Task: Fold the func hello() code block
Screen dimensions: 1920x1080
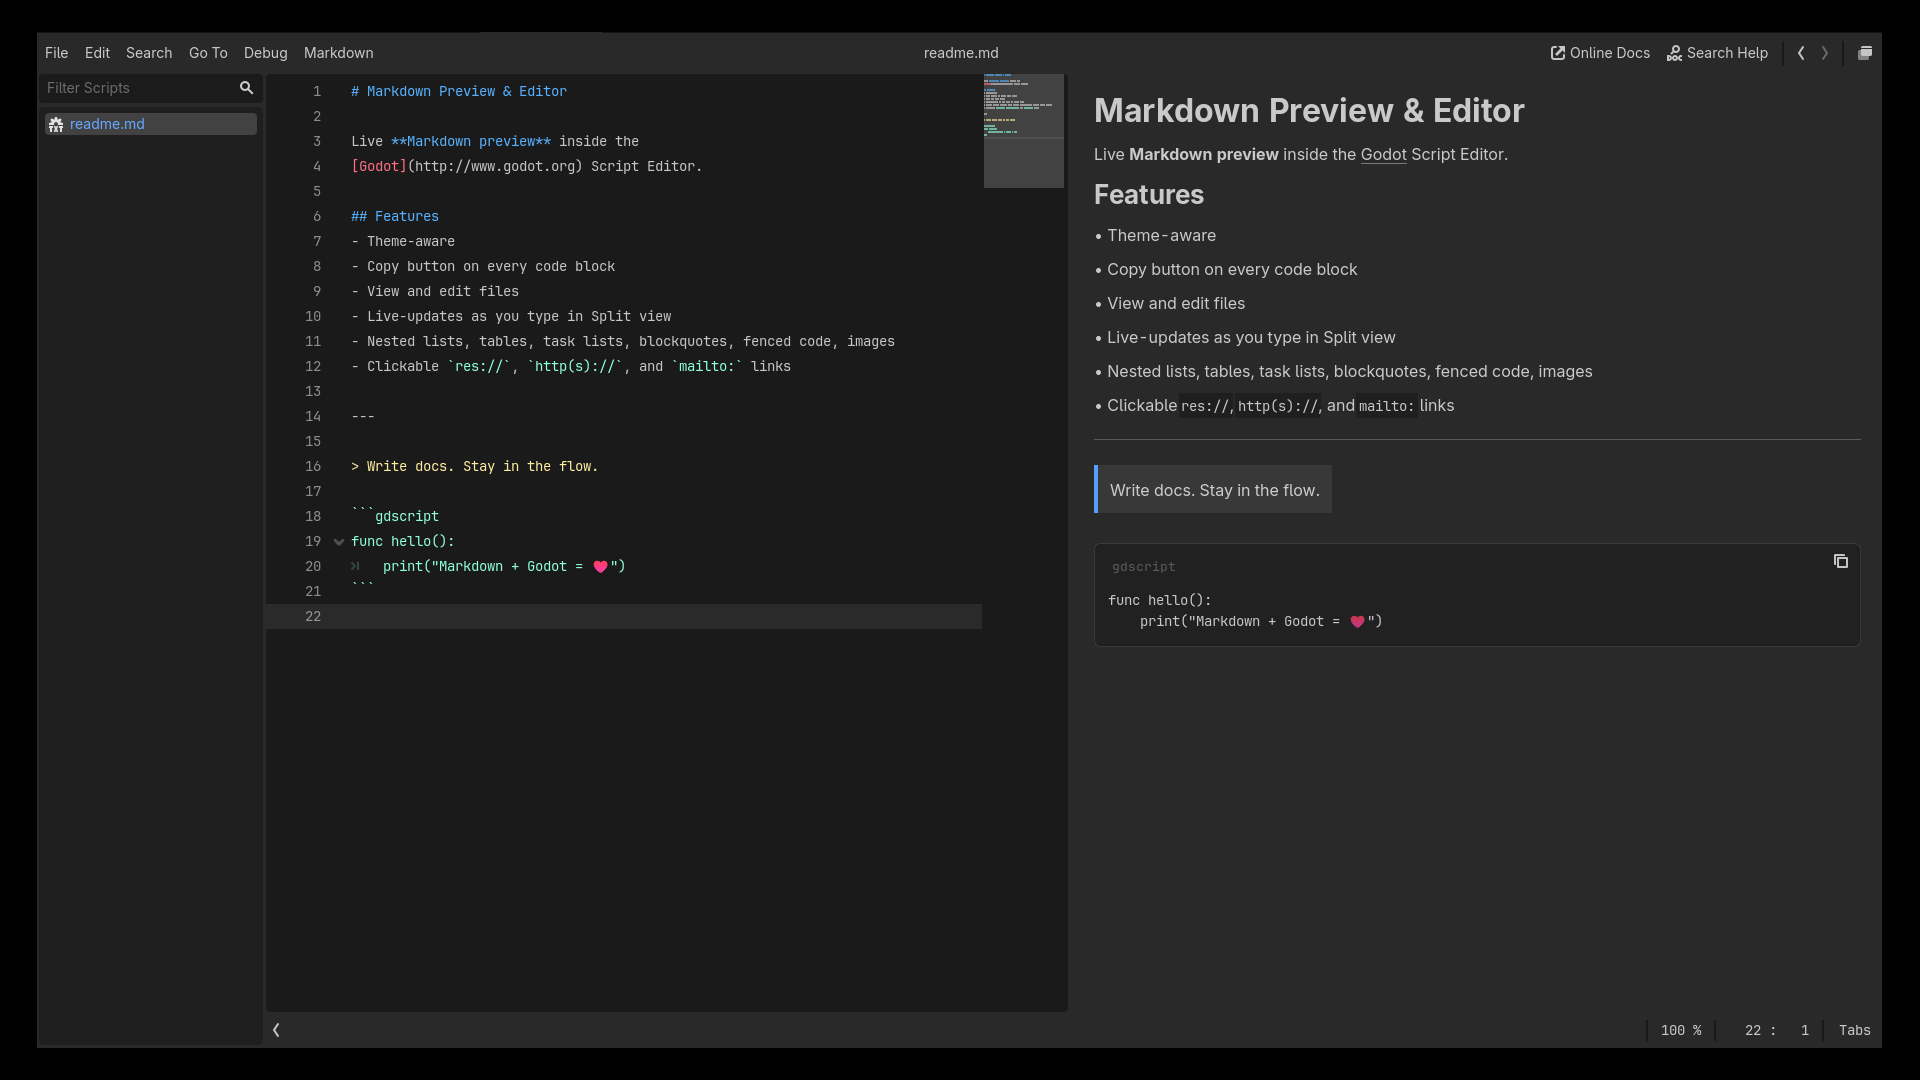Action: 339,542
